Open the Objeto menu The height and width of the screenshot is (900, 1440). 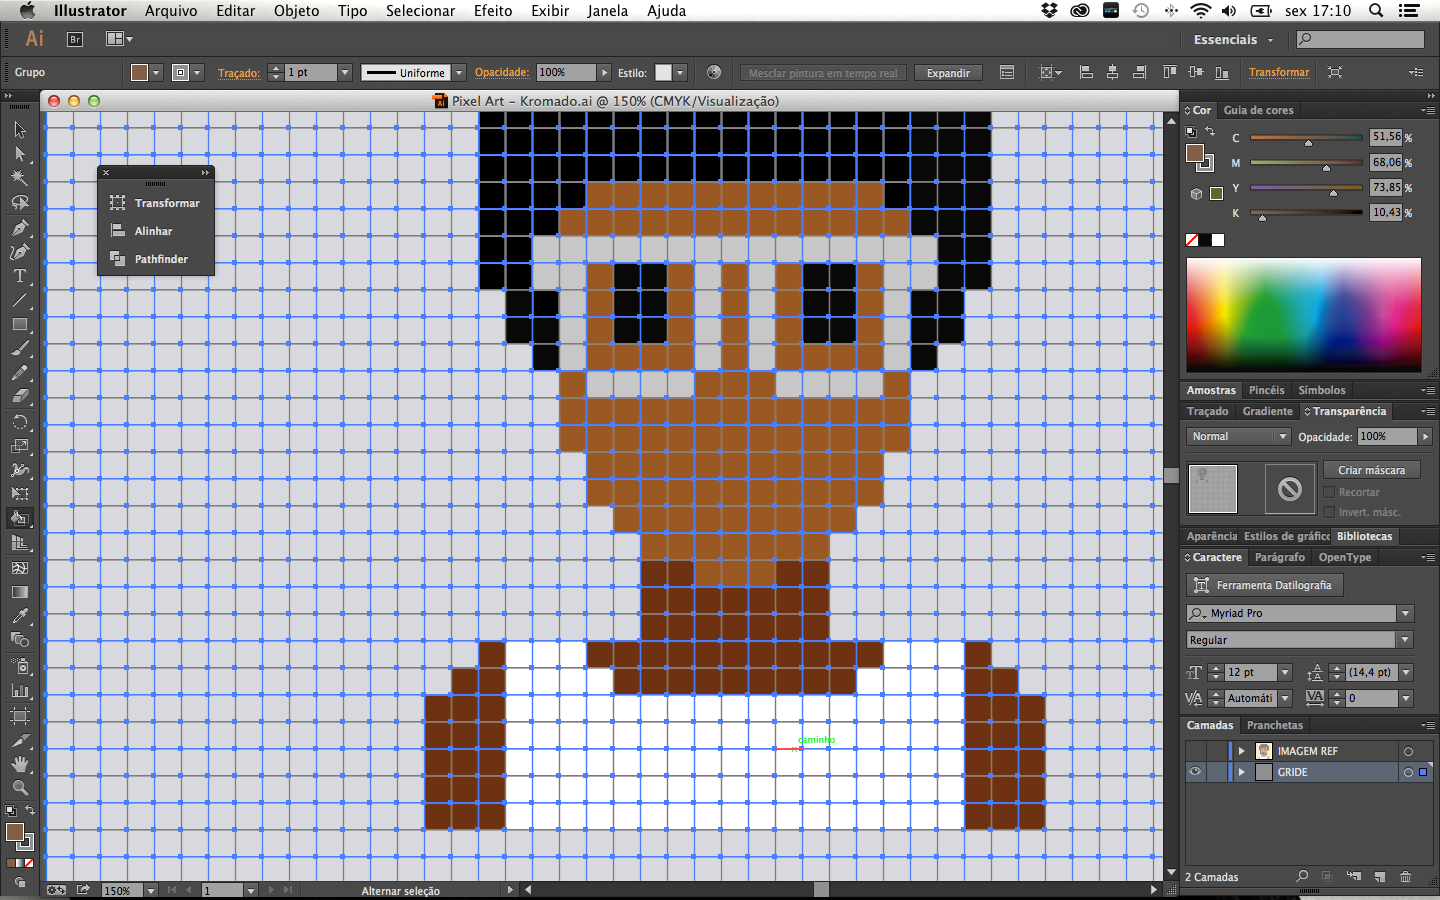click(296, 11)
